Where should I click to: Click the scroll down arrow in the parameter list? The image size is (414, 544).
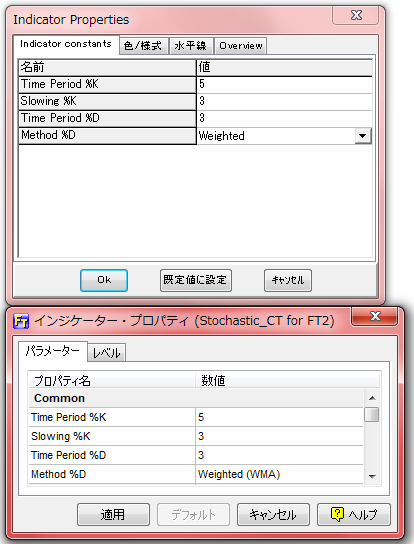372,477
